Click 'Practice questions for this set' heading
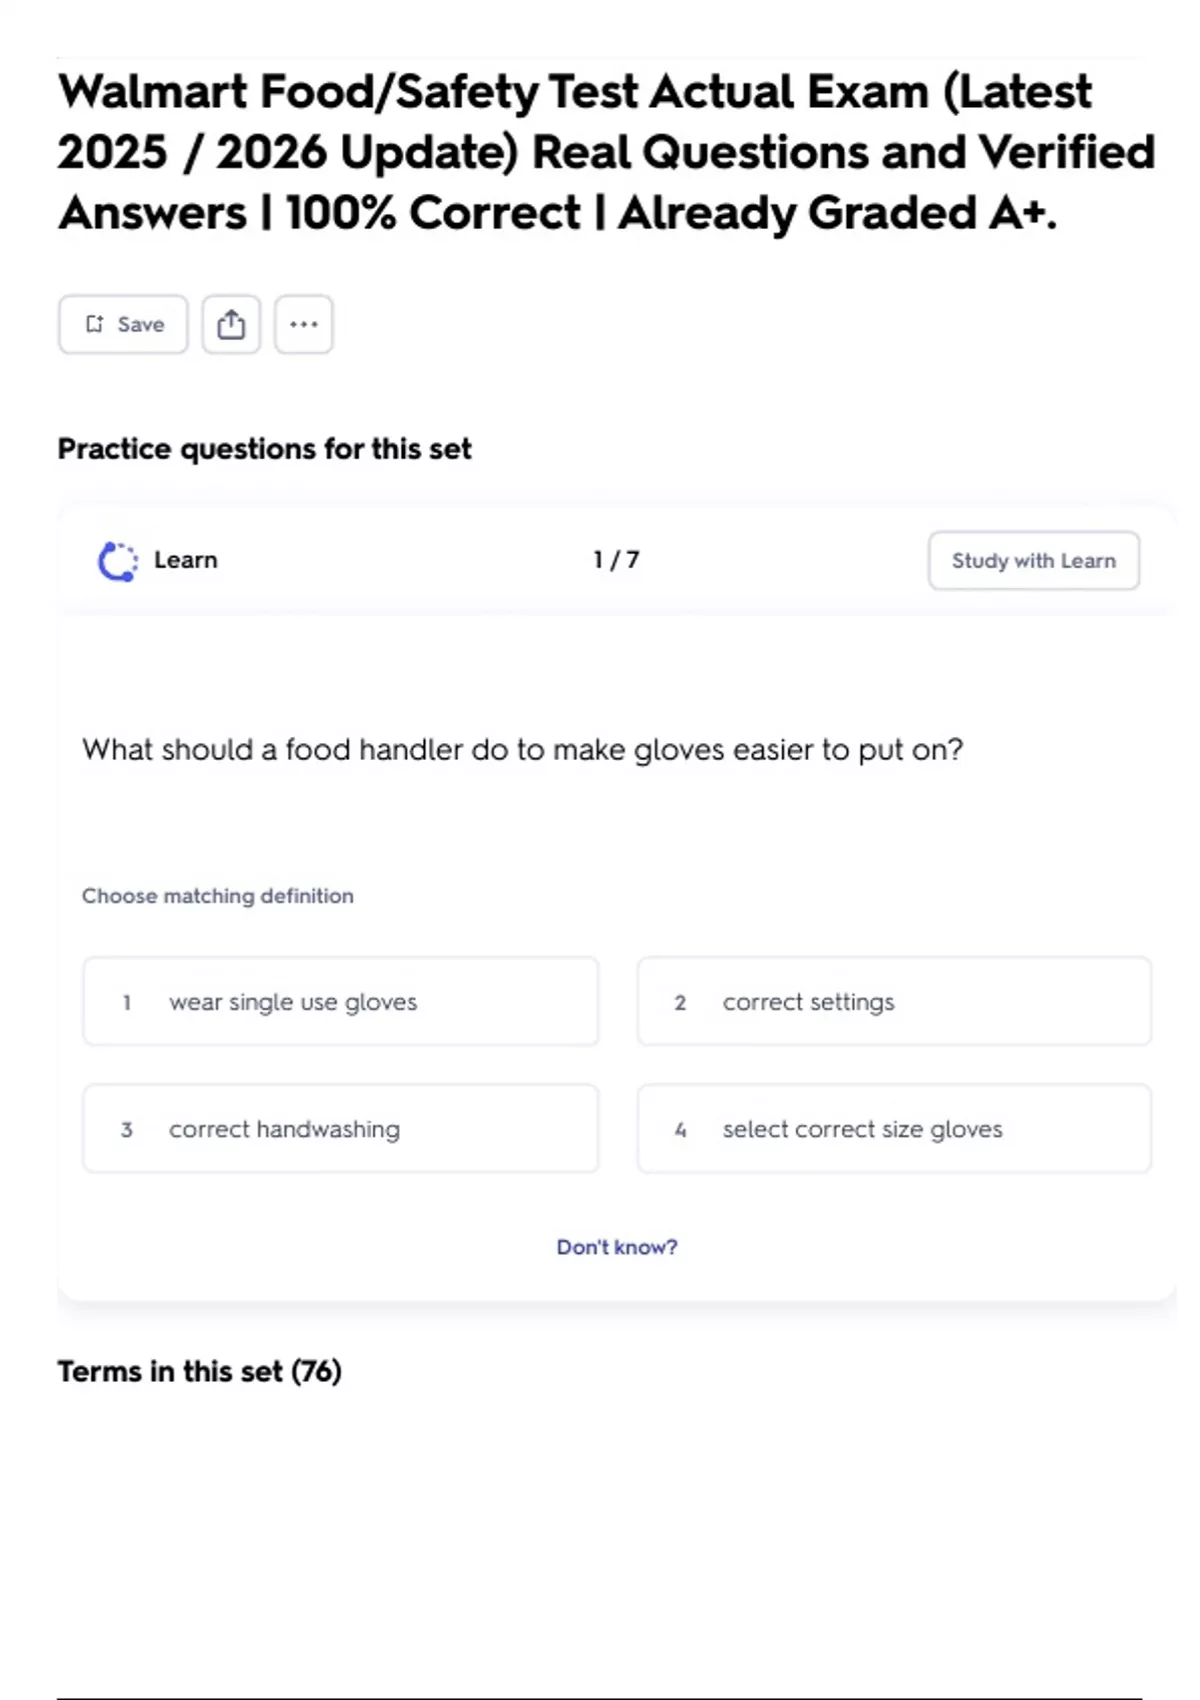The image size is (1200, 1700). [264, 449]
